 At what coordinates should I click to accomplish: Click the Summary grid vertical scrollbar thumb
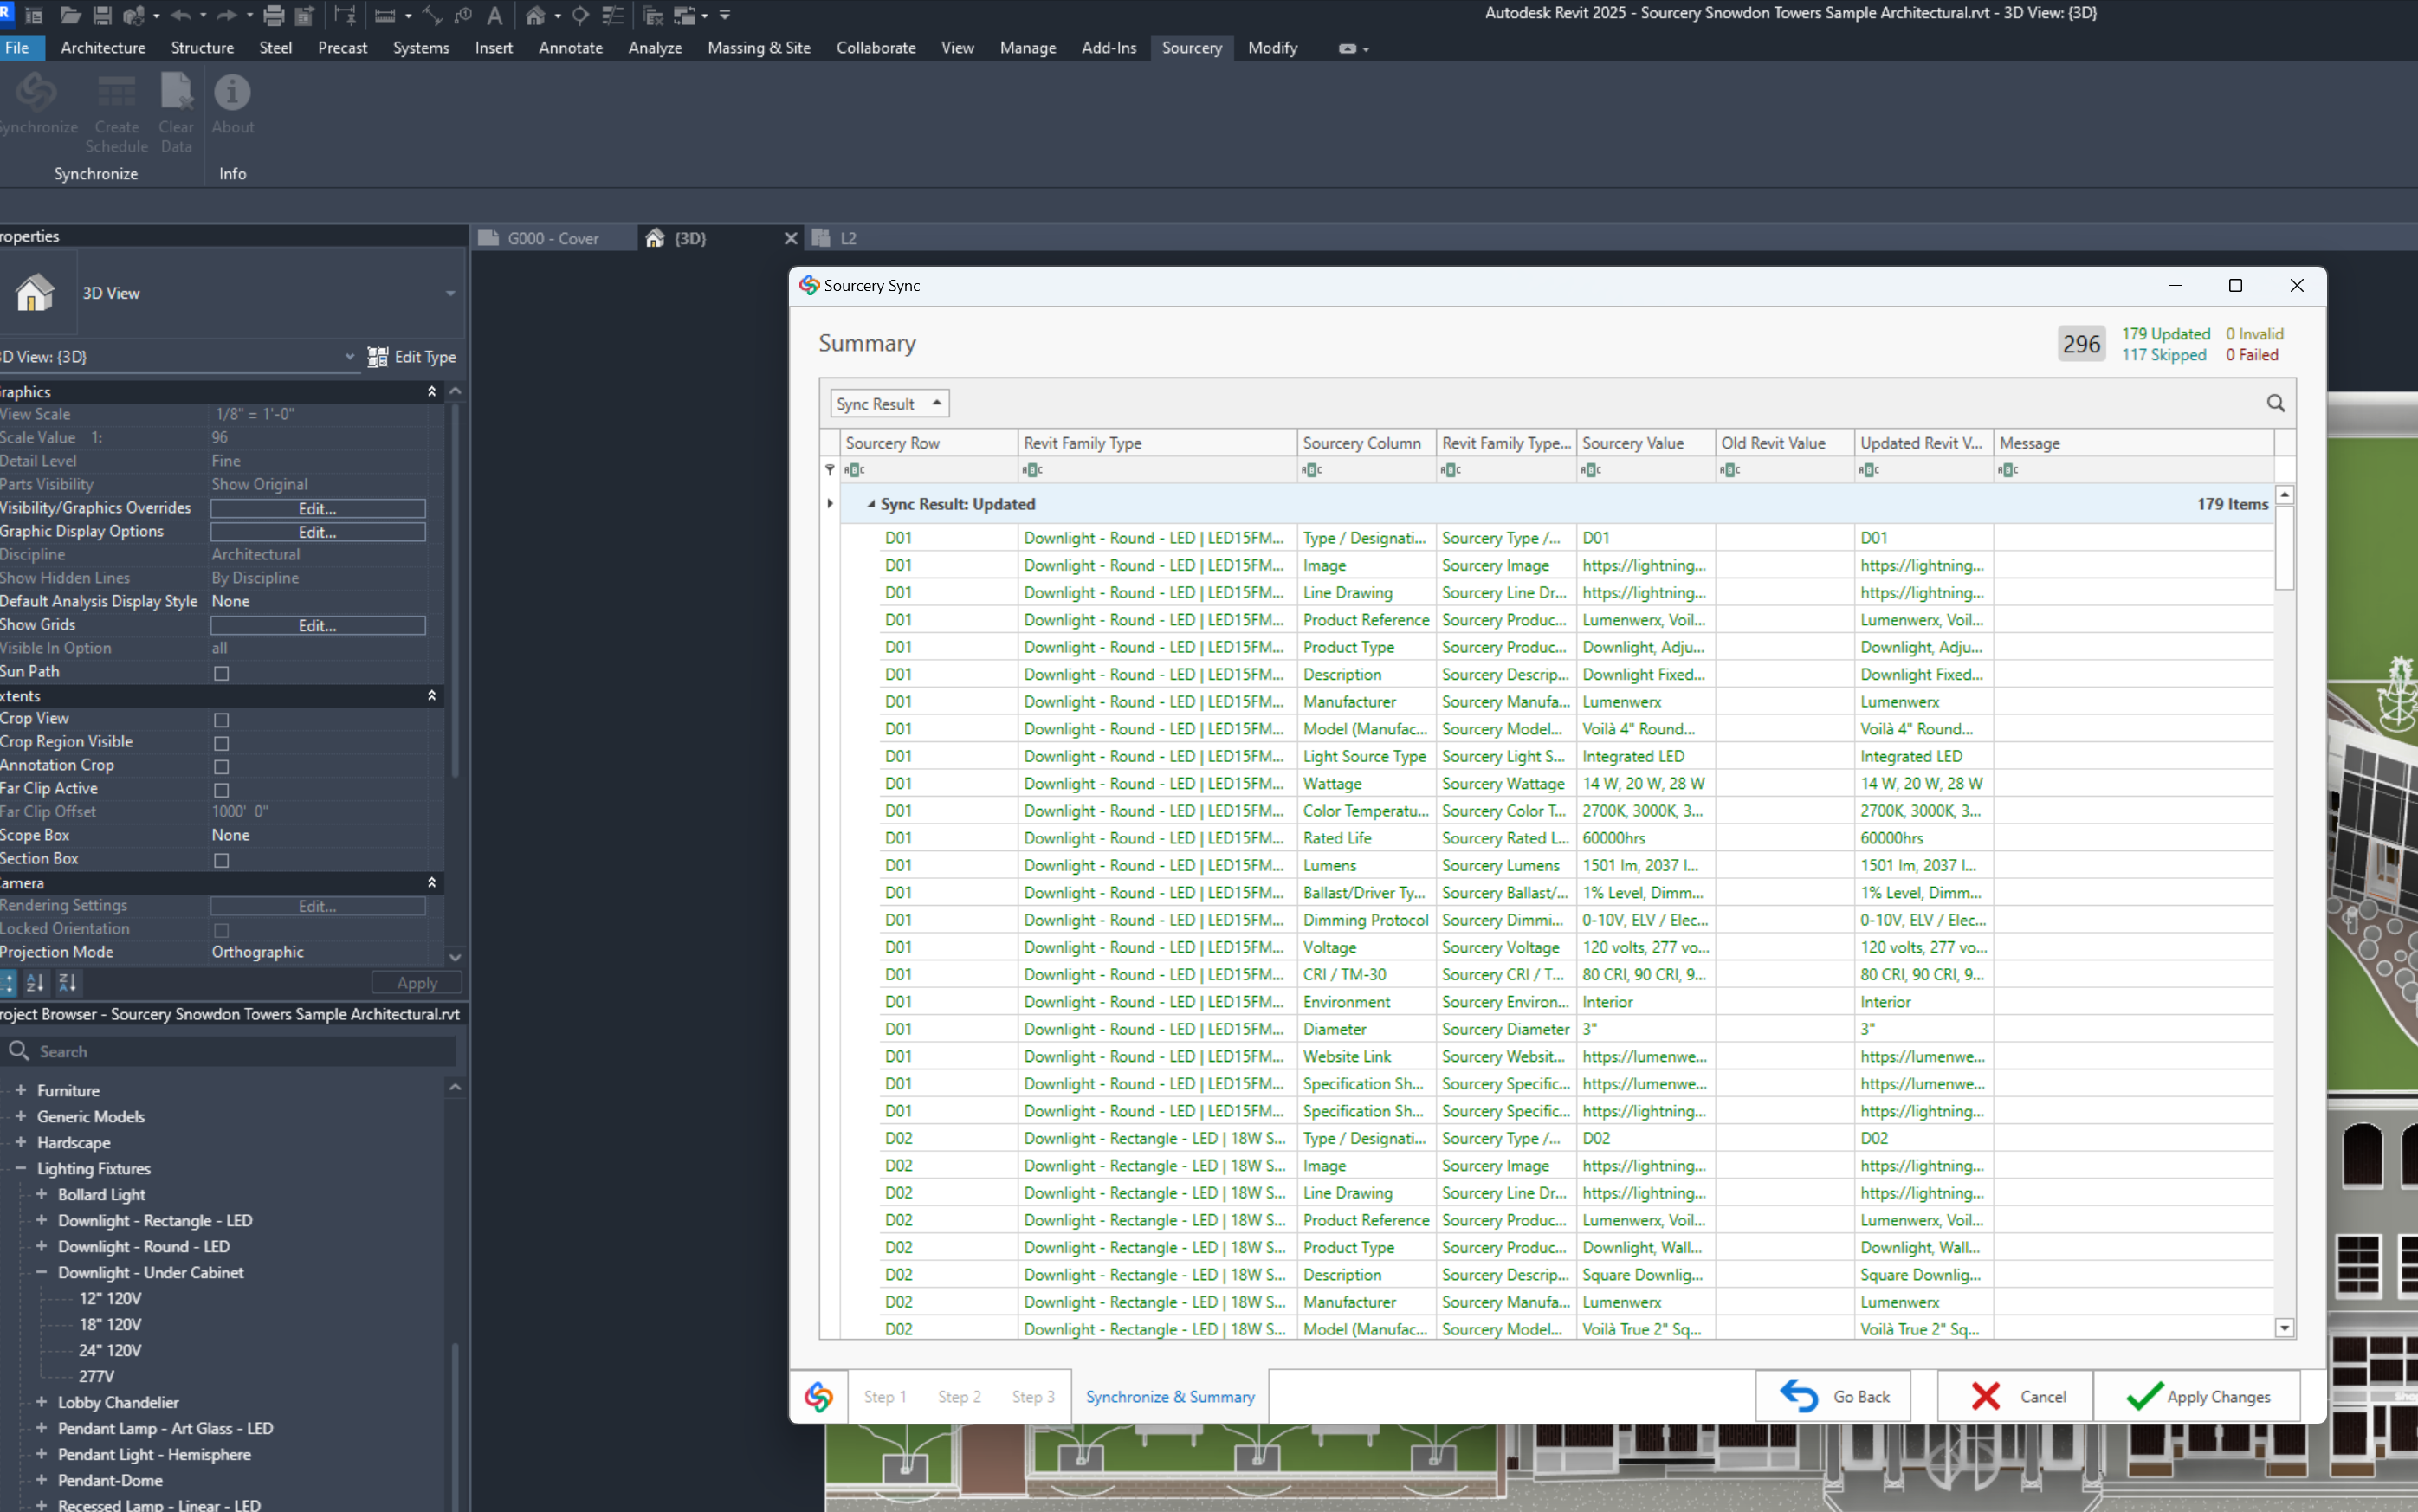tap(2284, 548)
